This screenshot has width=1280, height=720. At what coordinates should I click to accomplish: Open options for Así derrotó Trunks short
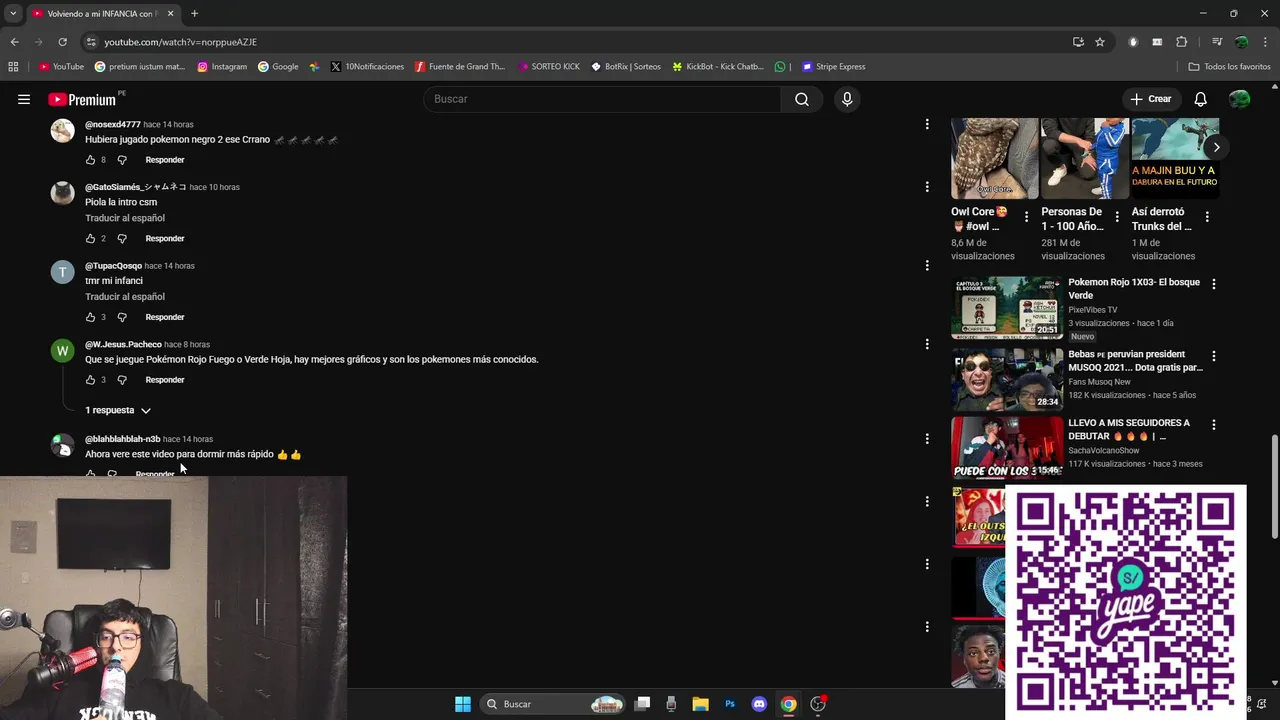[x=1207, y=217]
